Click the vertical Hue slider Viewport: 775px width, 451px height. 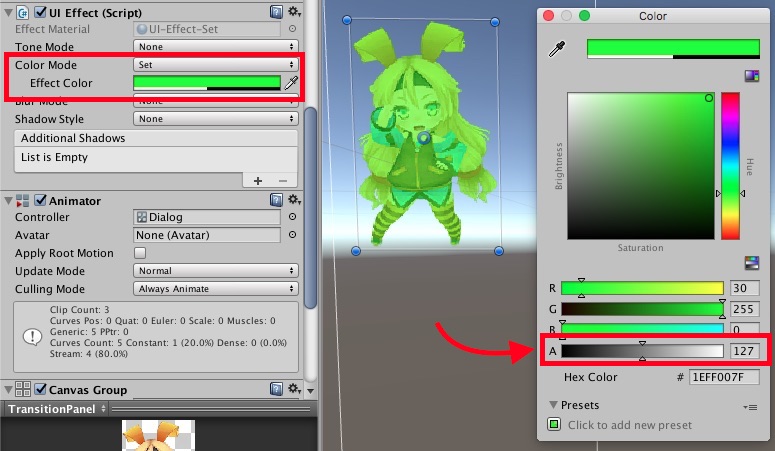pyautogui.click(x=731, y=166)
